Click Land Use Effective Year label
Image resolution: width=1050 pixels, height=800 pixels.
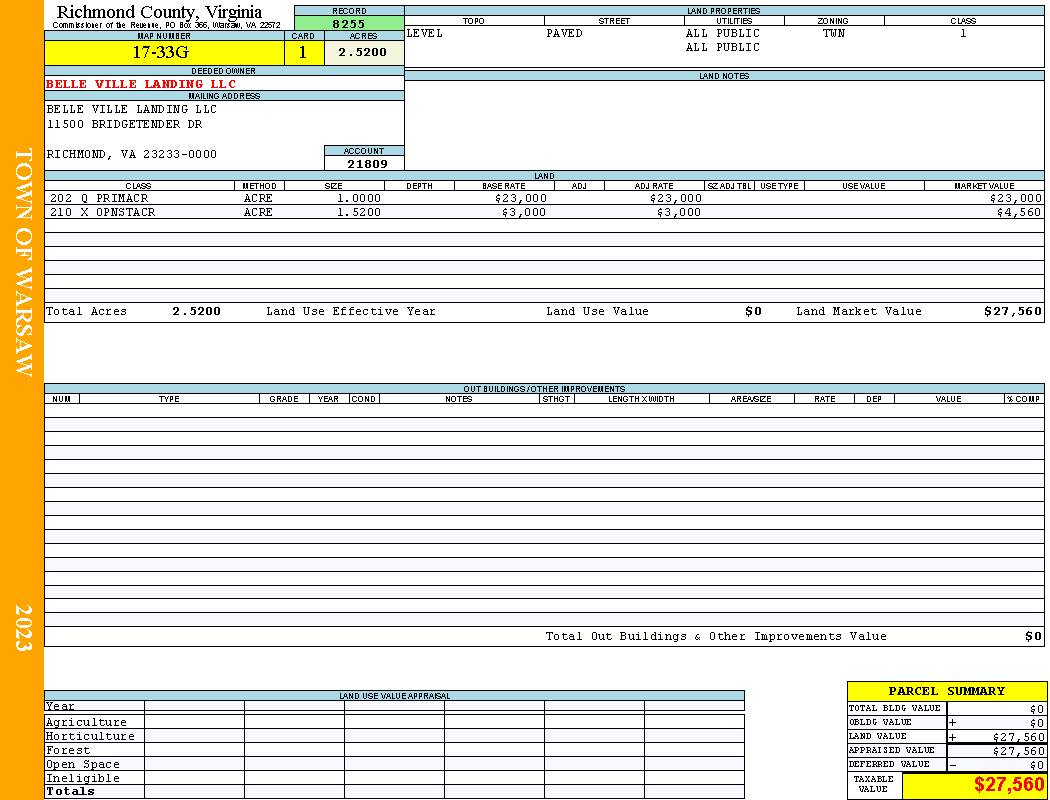pos(351,311)
